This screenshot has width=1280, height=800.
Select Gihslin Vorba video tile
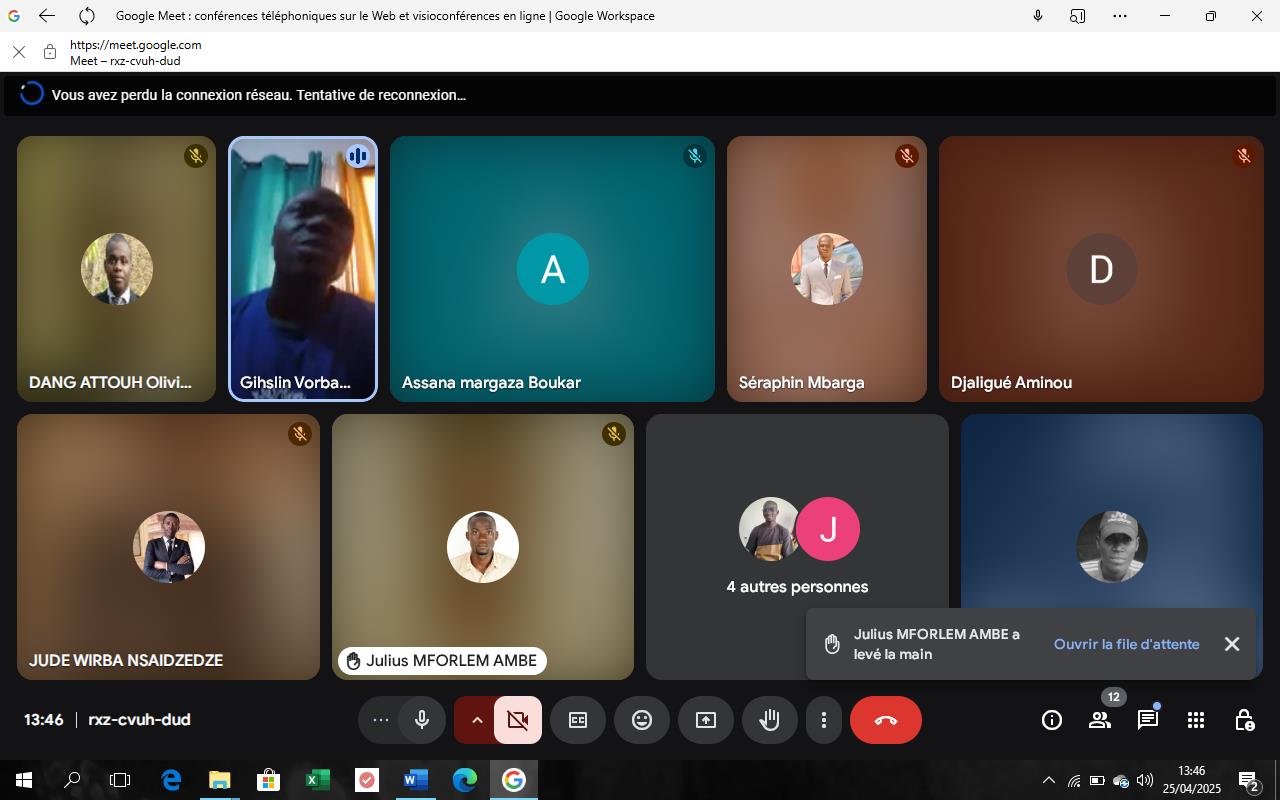point(303,269)
